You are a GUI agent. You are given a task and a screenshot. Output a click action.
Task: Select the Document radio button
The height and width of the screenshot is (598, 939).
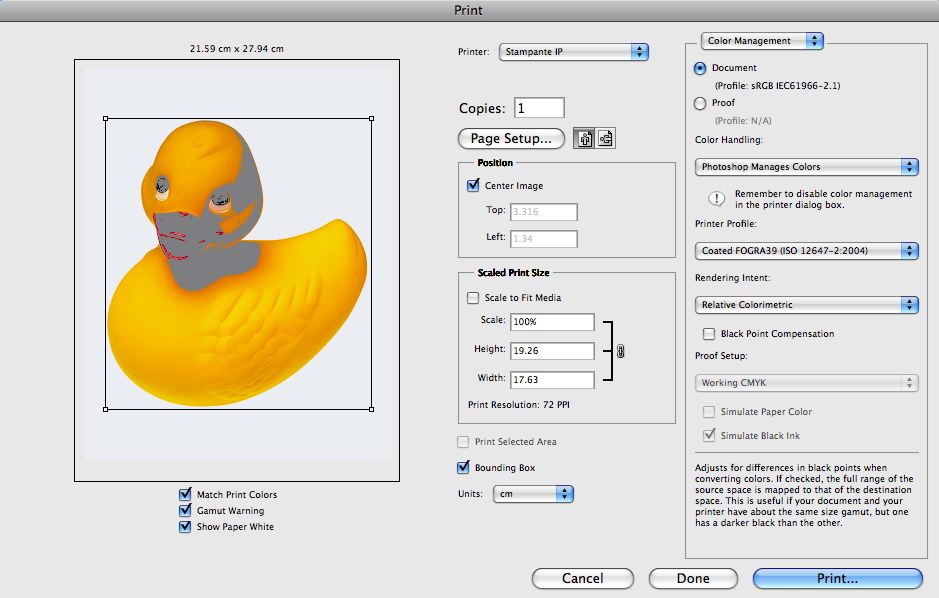[x=699, y=68]
